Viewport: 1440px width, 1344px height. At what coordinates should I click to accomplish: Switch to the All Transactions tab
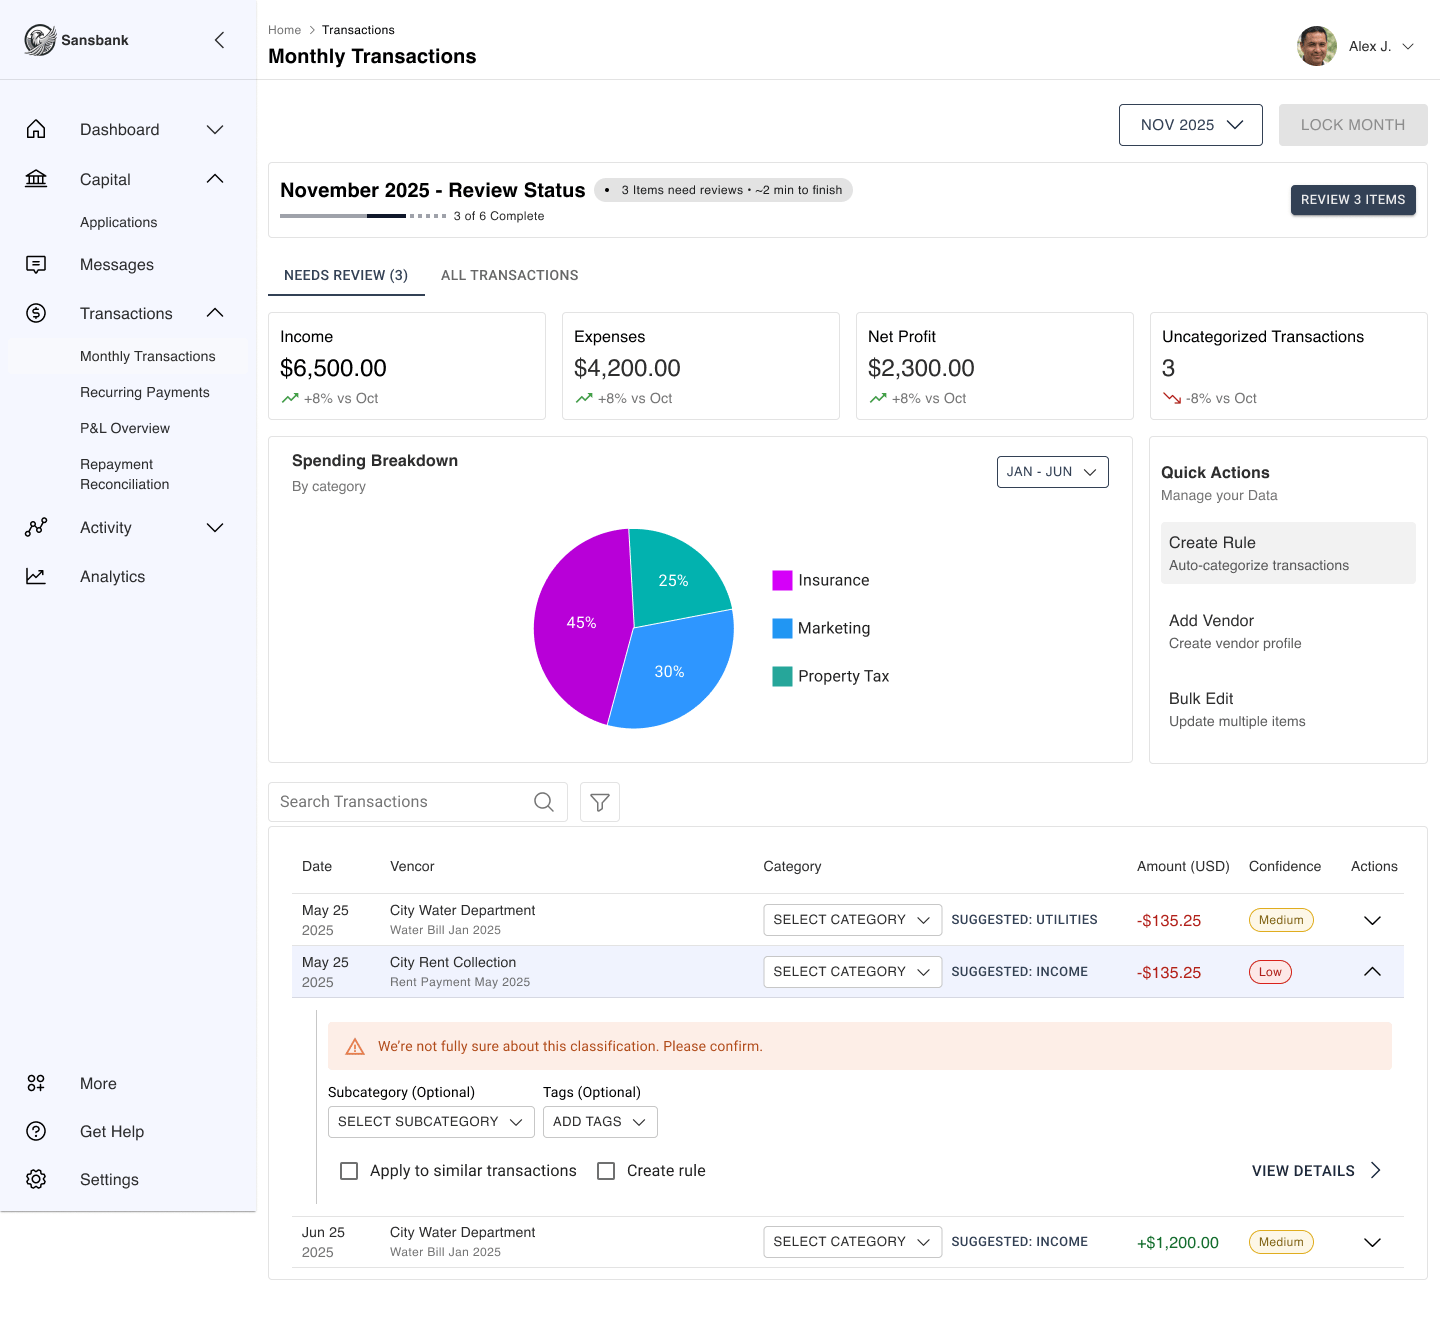coord(509,276)
